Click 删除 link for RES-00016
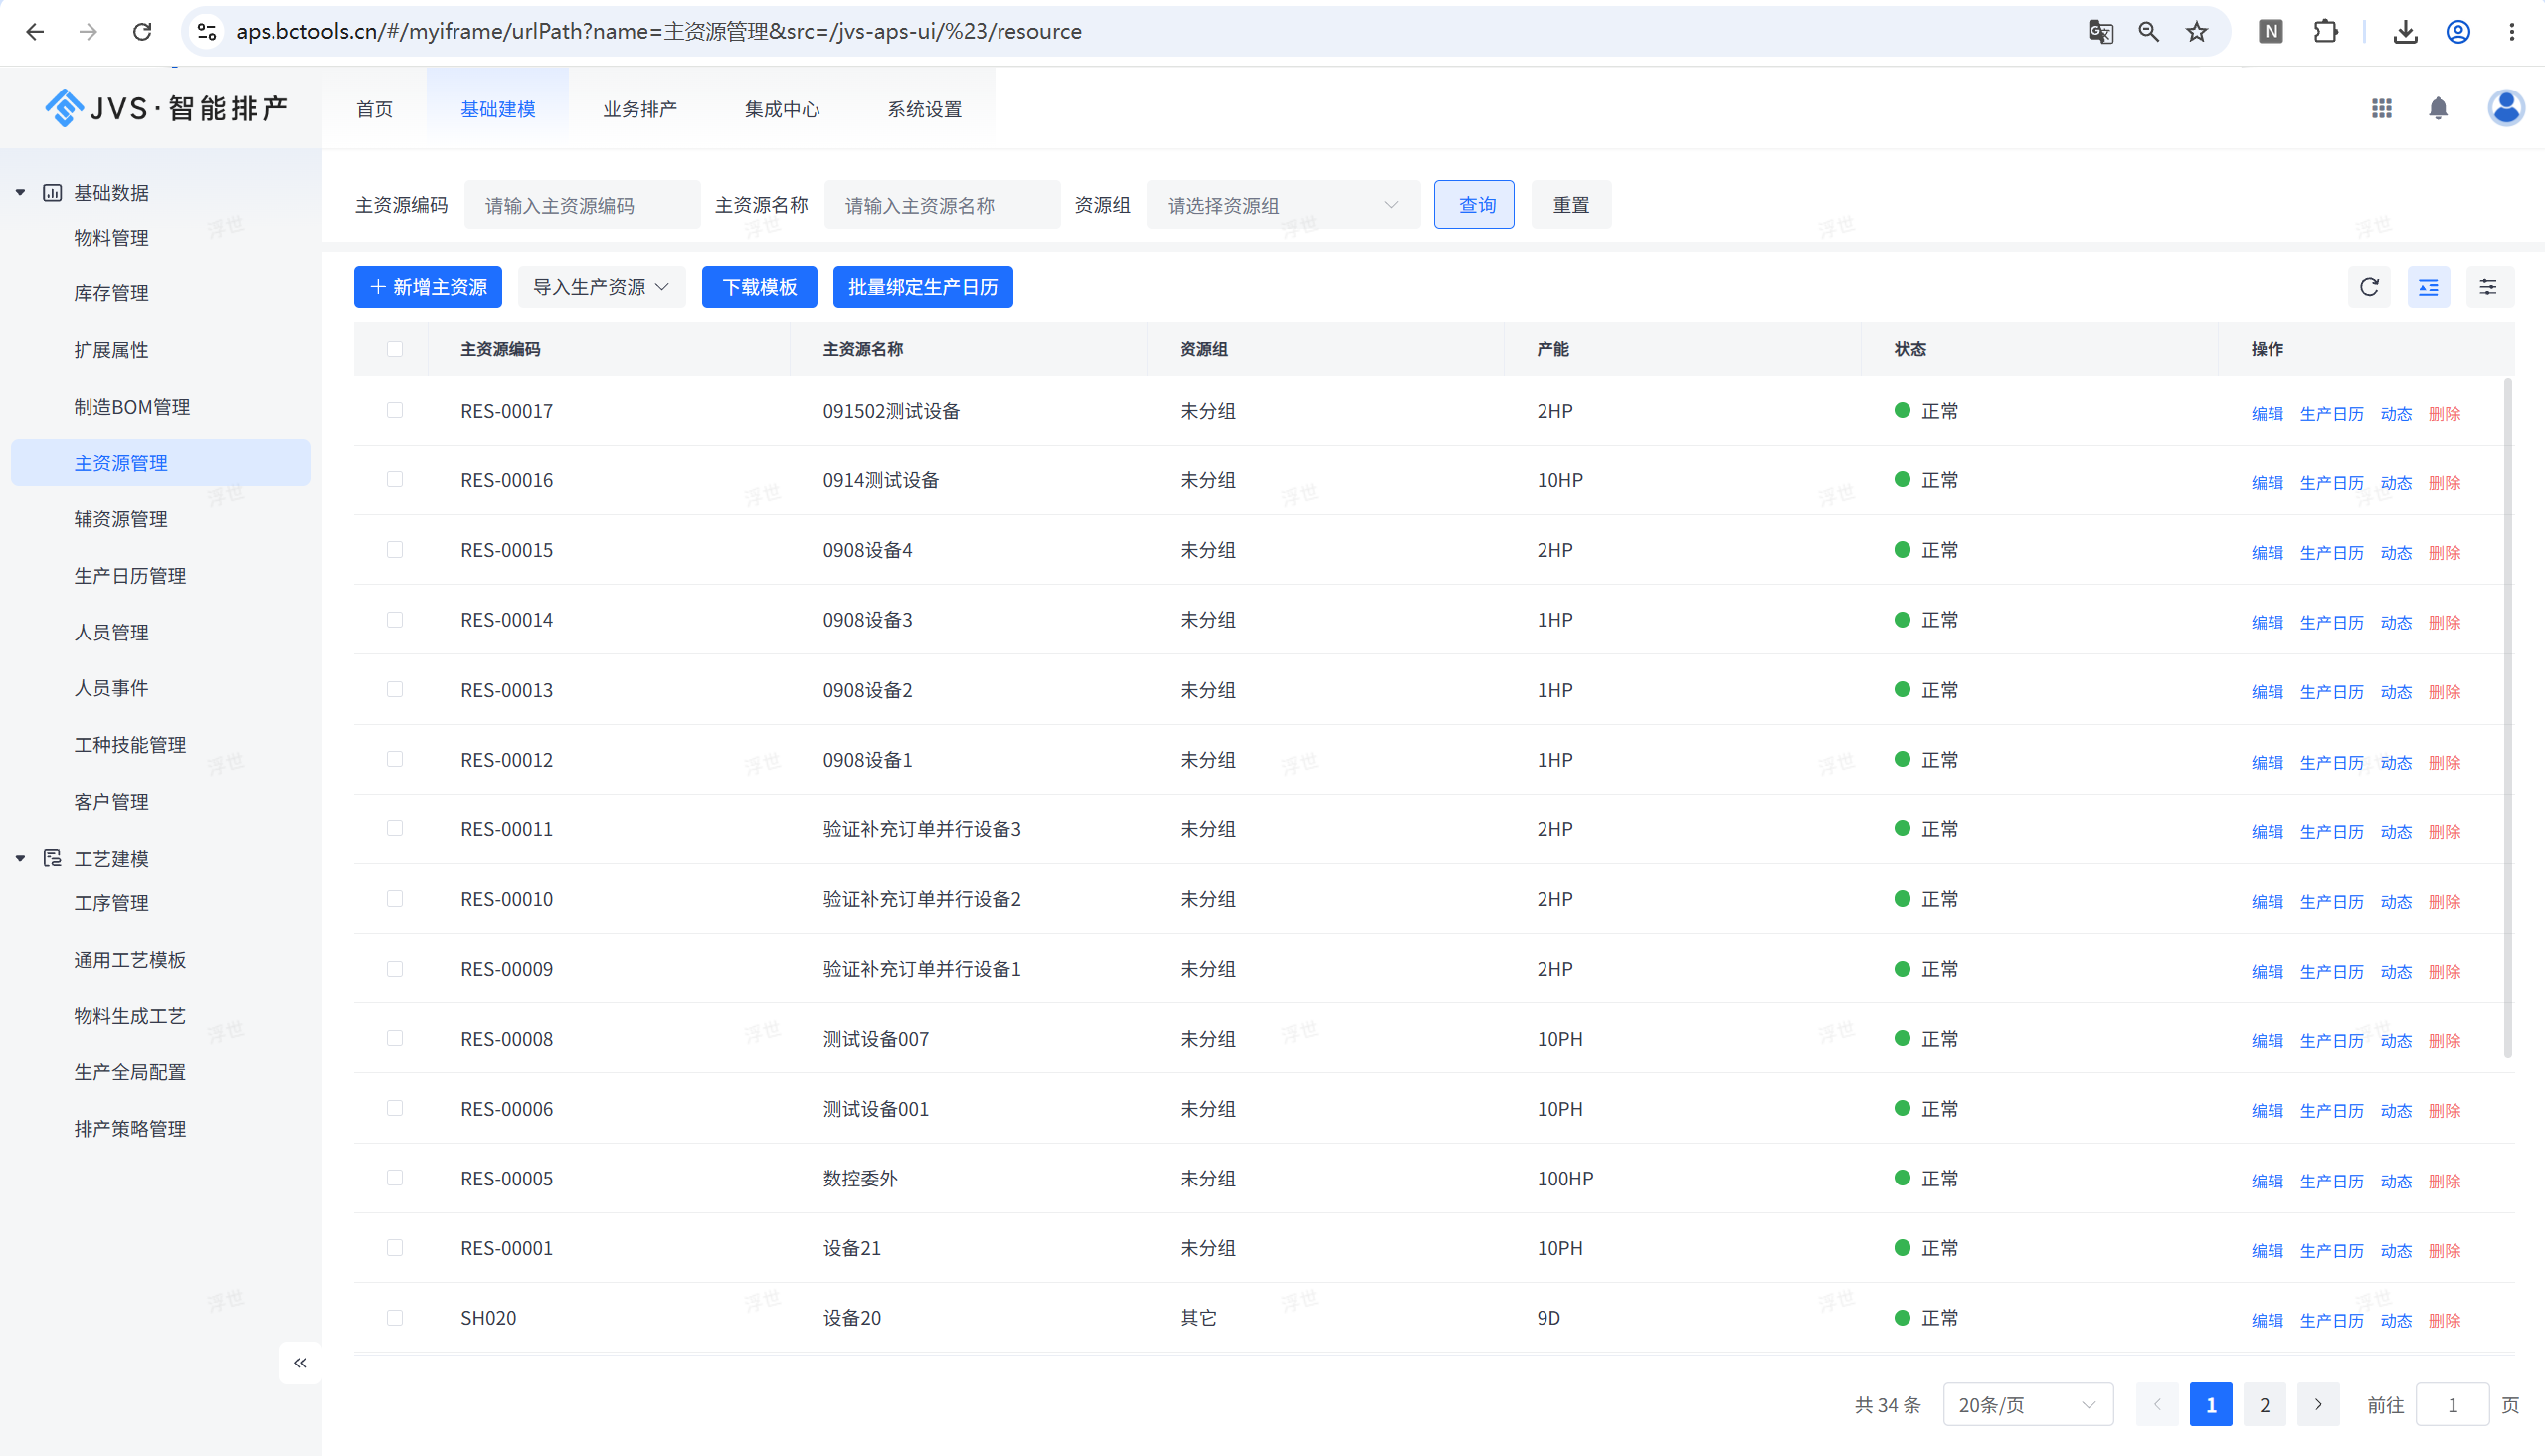This screenshot has width=2545, height=1456. click(2444, 483)
